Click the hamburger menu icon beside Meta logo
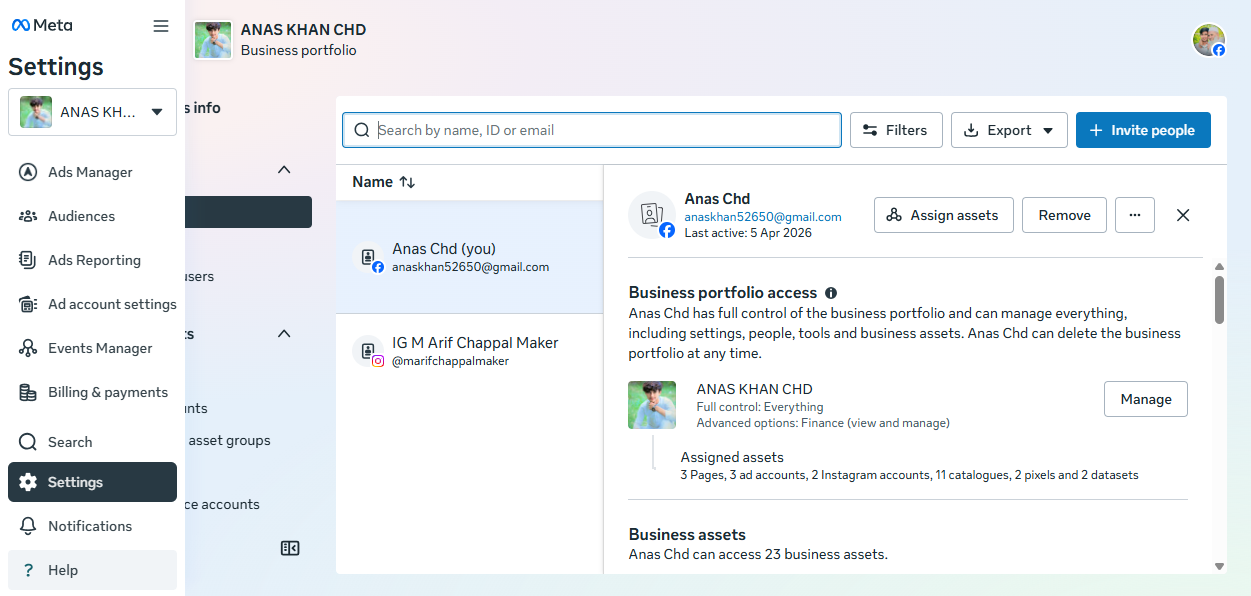Viewport: 1251px width, 596px height. 161,26
